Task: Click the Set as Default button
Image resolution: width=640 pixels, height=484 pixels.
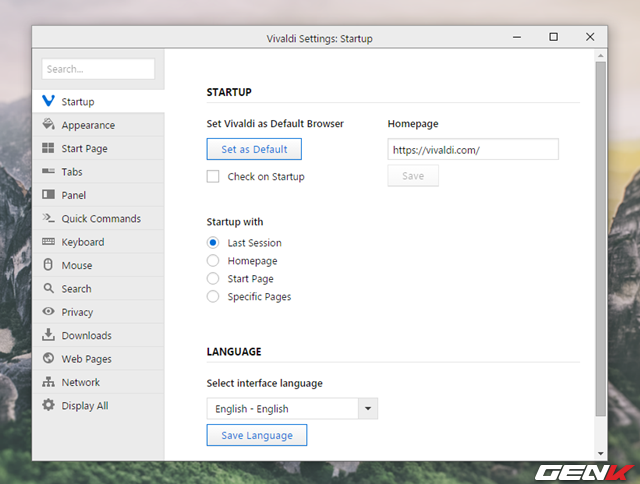Action: coord(254,150)
